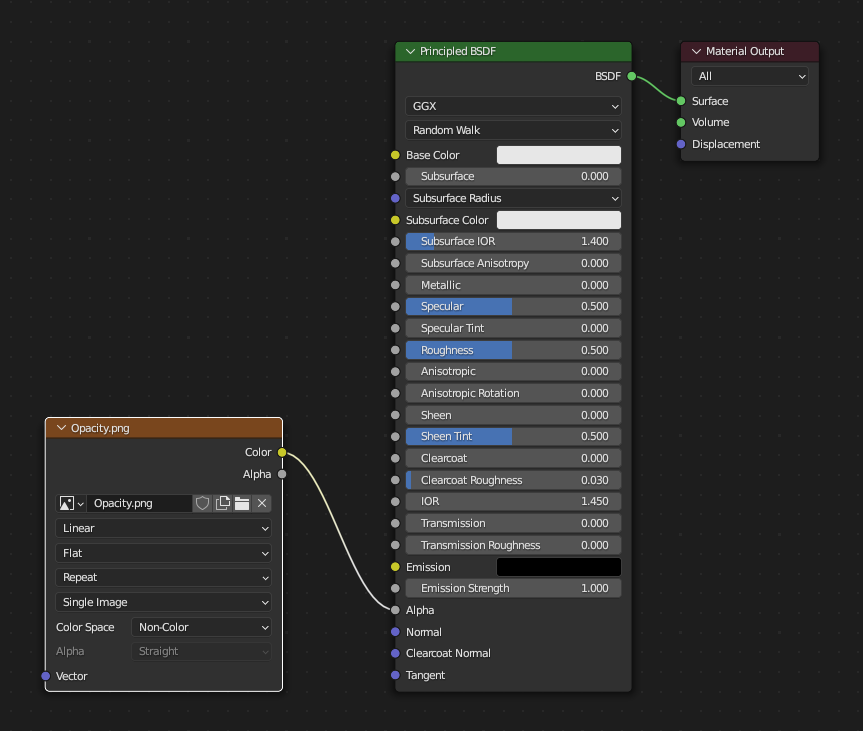Image resolution: width=863 pixels, height=731 pixels.
Task: Click the black Emission color swatch
Action: pos(559,567)
